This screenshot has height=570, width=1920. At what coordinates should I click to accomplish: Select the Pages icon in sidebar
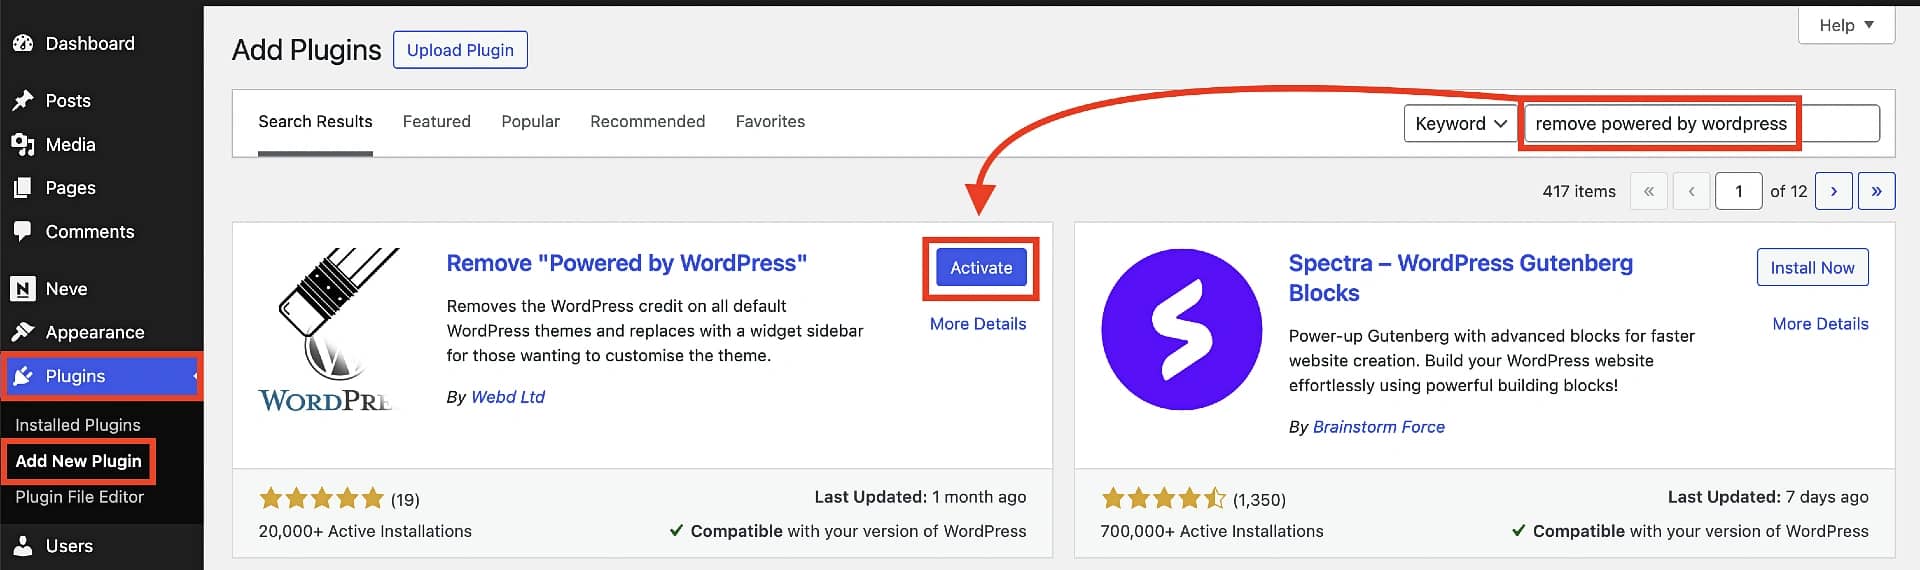coord(22,187)
